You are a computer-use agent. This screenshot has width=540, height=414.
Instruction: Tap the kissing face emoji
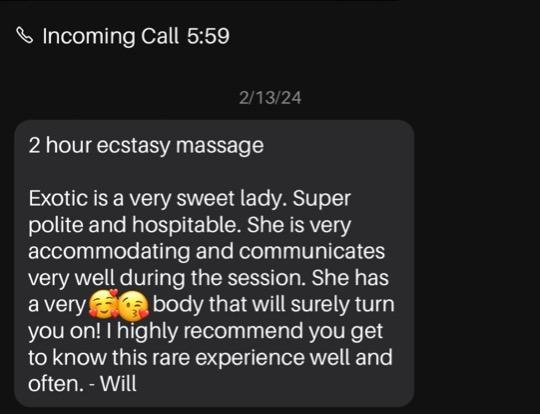tap(134, 304)
